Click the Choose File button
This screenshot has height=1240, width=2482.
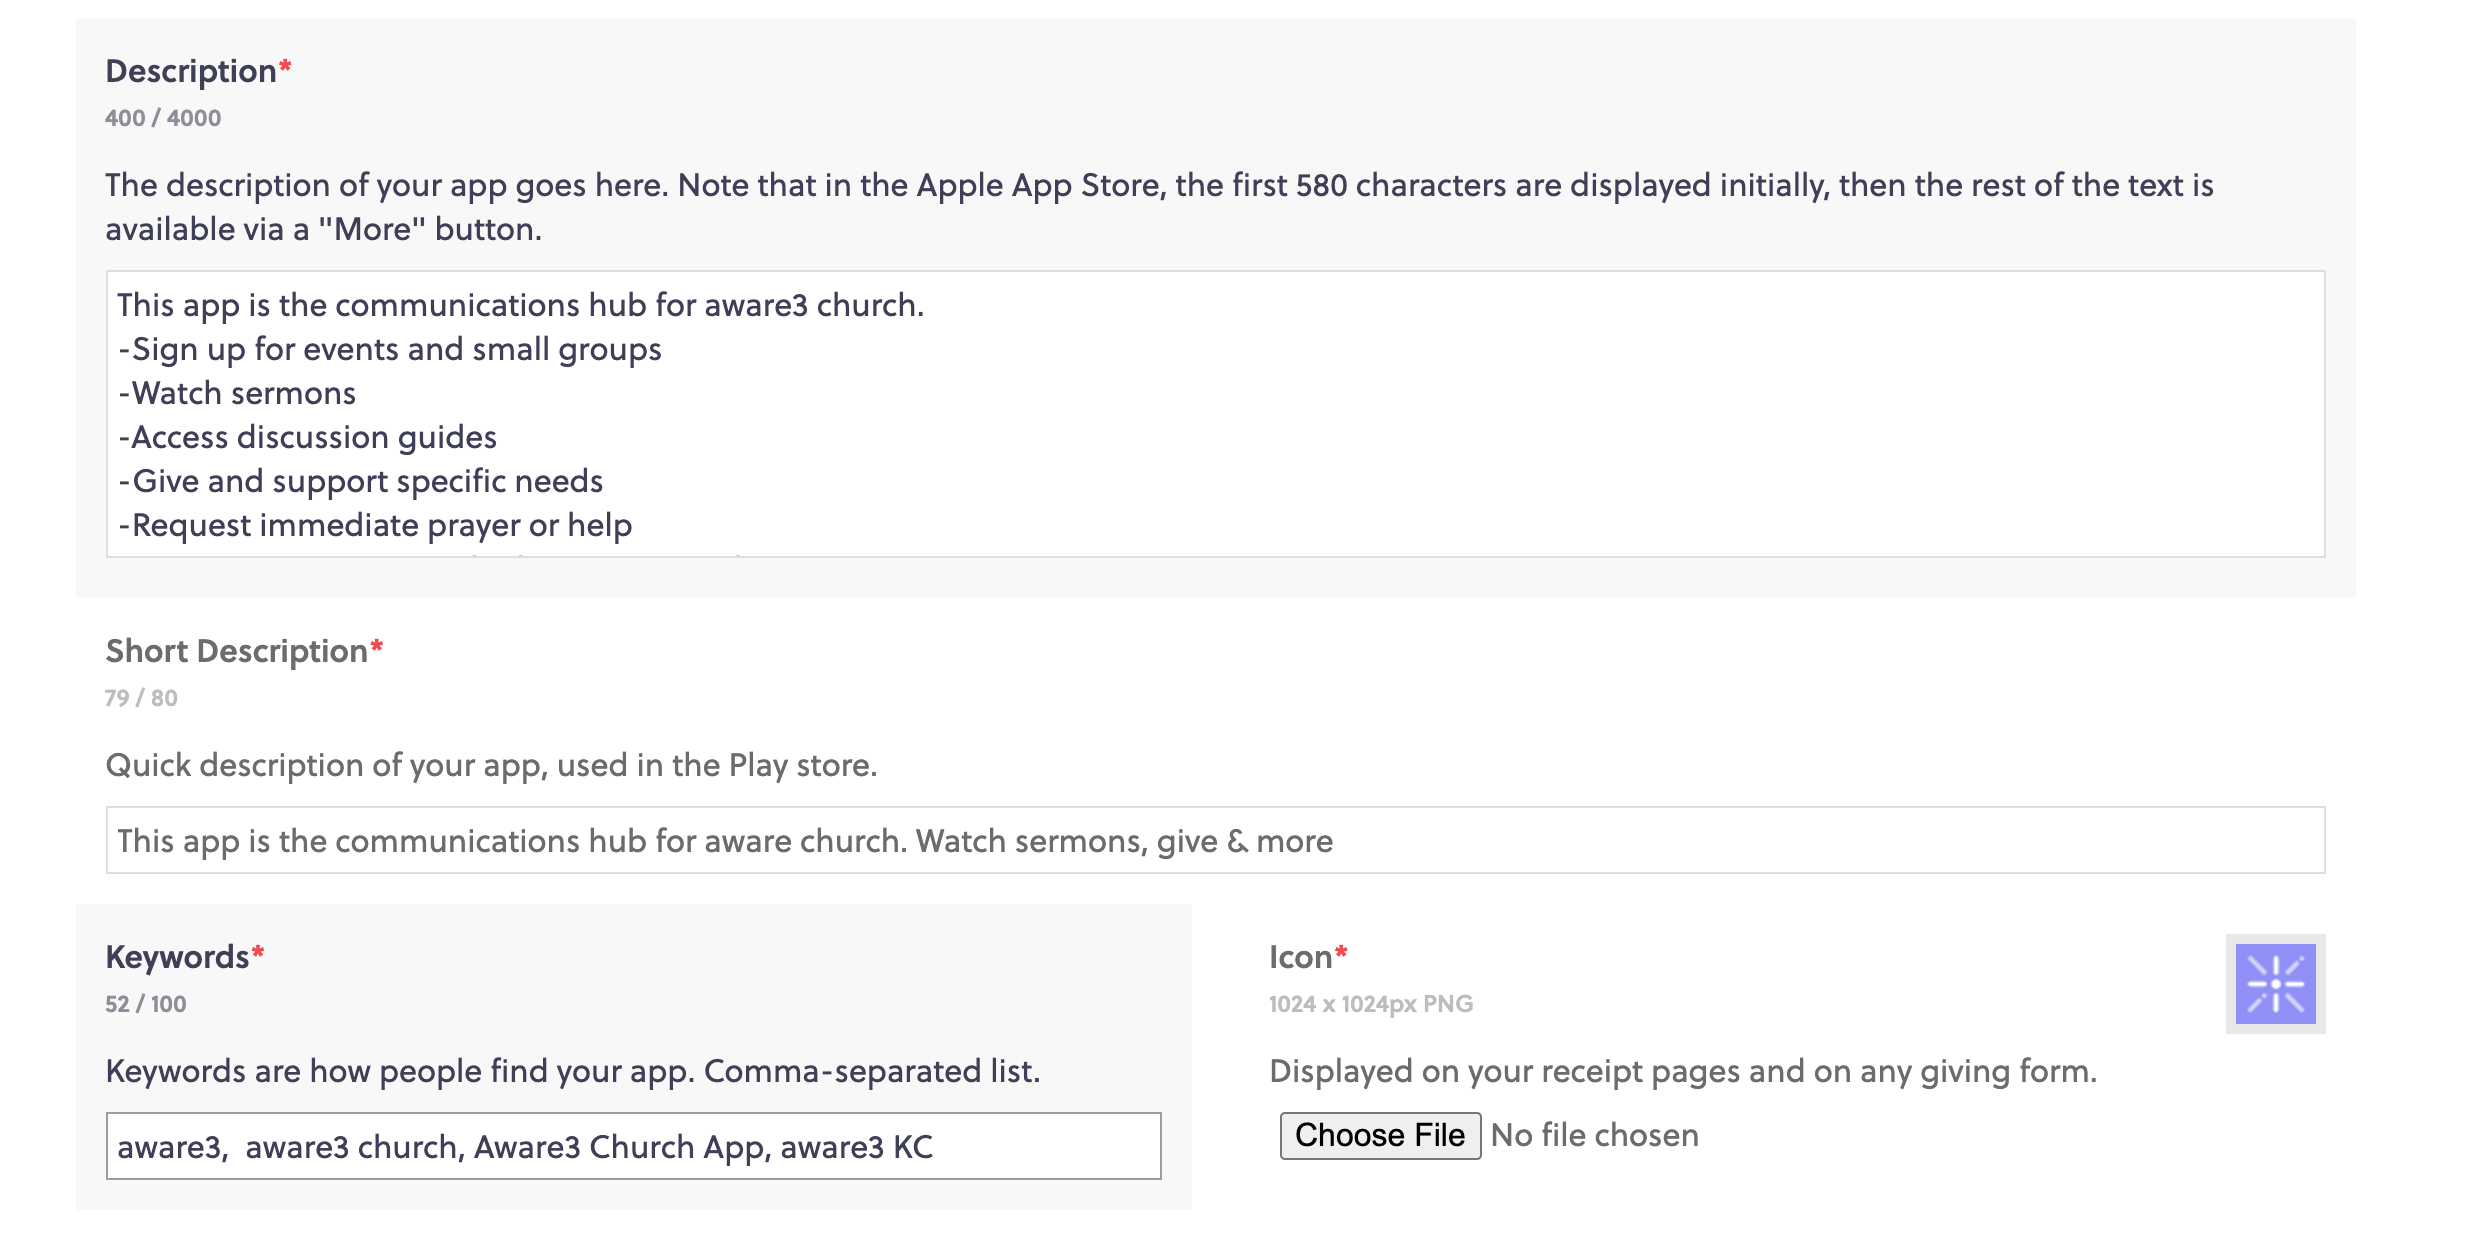[x=1380, y=1135]
